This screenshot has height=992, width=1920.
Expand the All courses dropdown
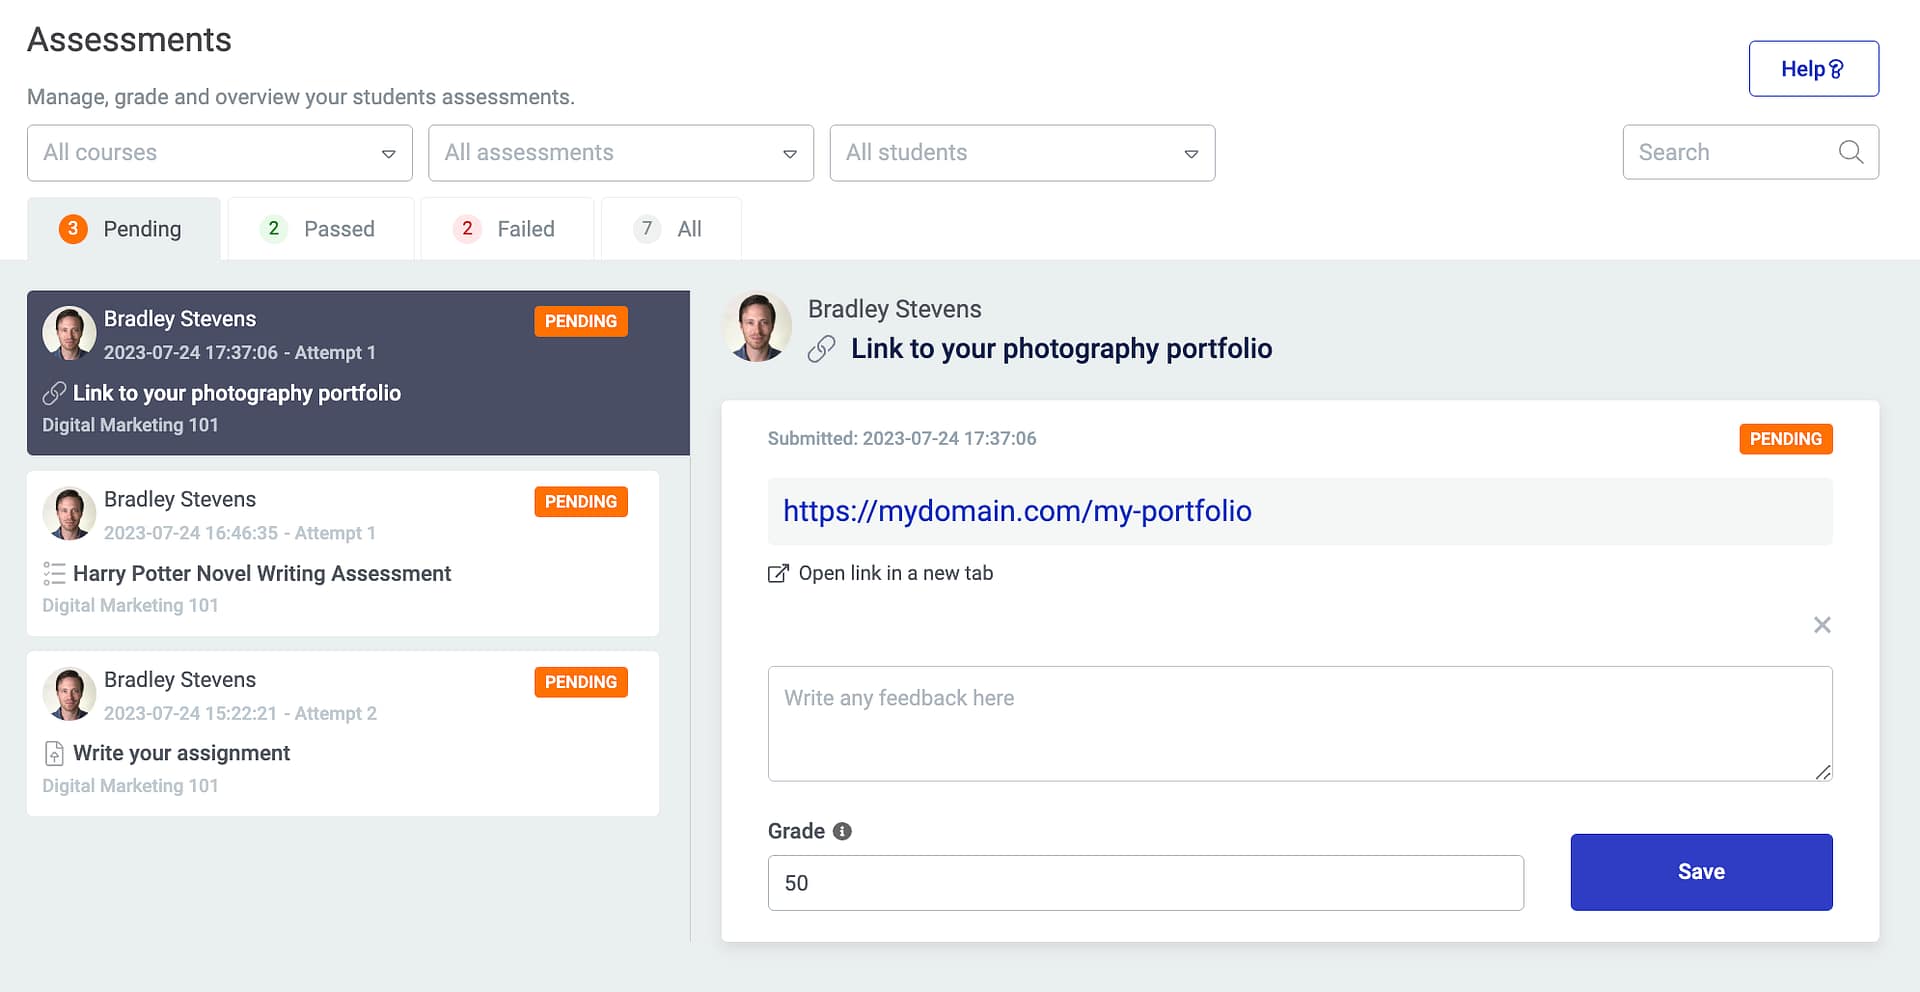(220, 153)
